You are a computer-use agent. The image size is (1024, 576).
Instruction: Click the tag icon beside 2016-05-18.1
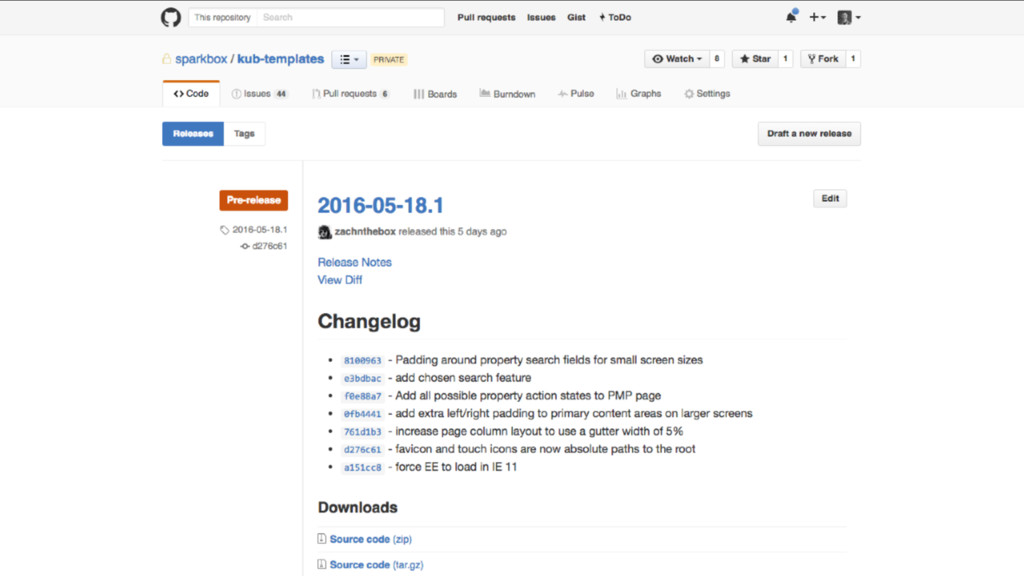click(225, 230)
